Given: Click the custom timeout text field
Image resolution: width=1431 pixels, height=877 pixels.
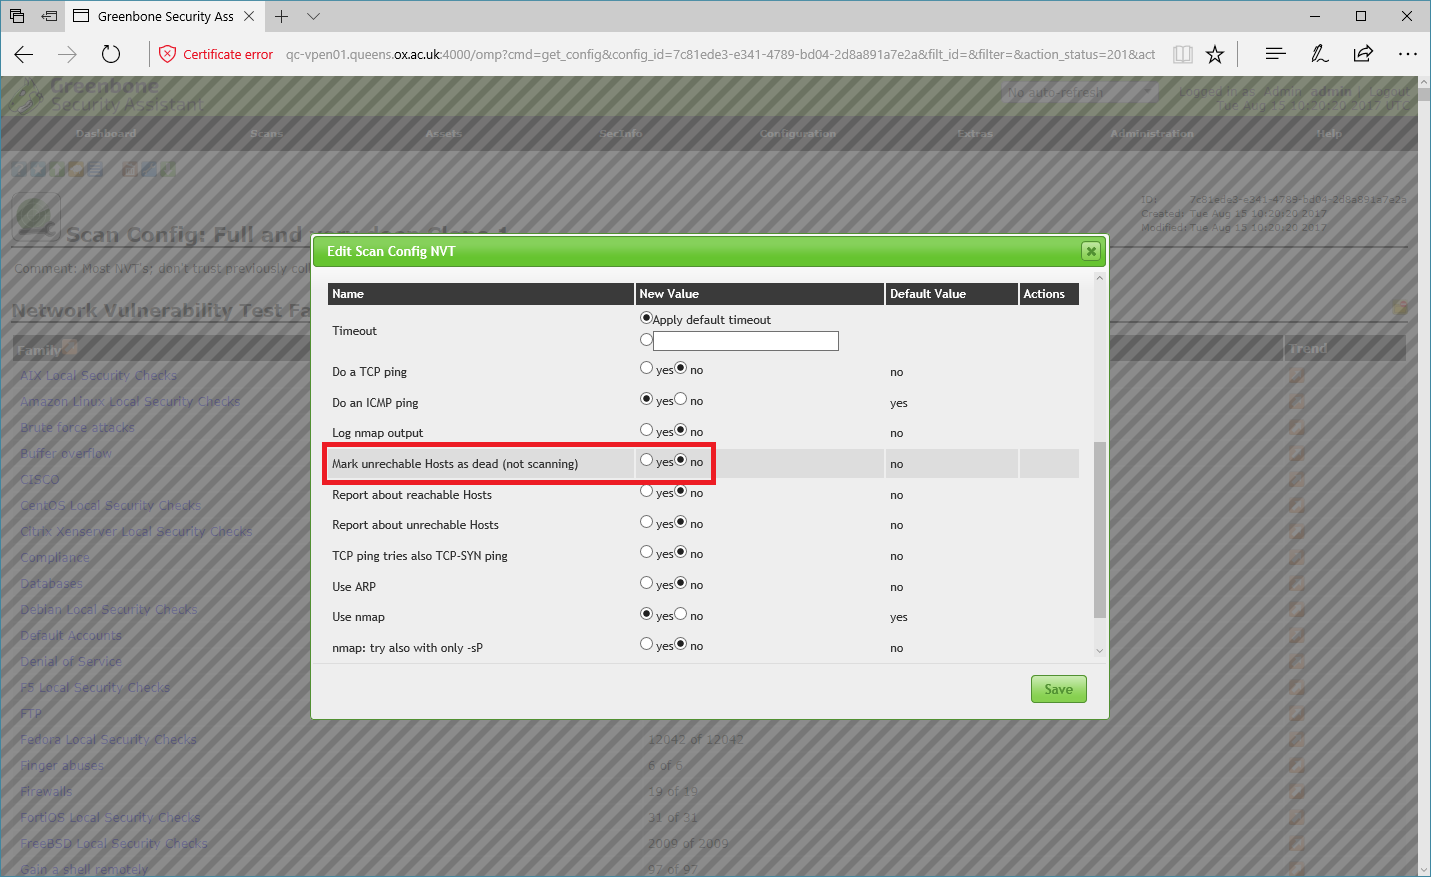Looking at the screenshot, I should point(745,341).
